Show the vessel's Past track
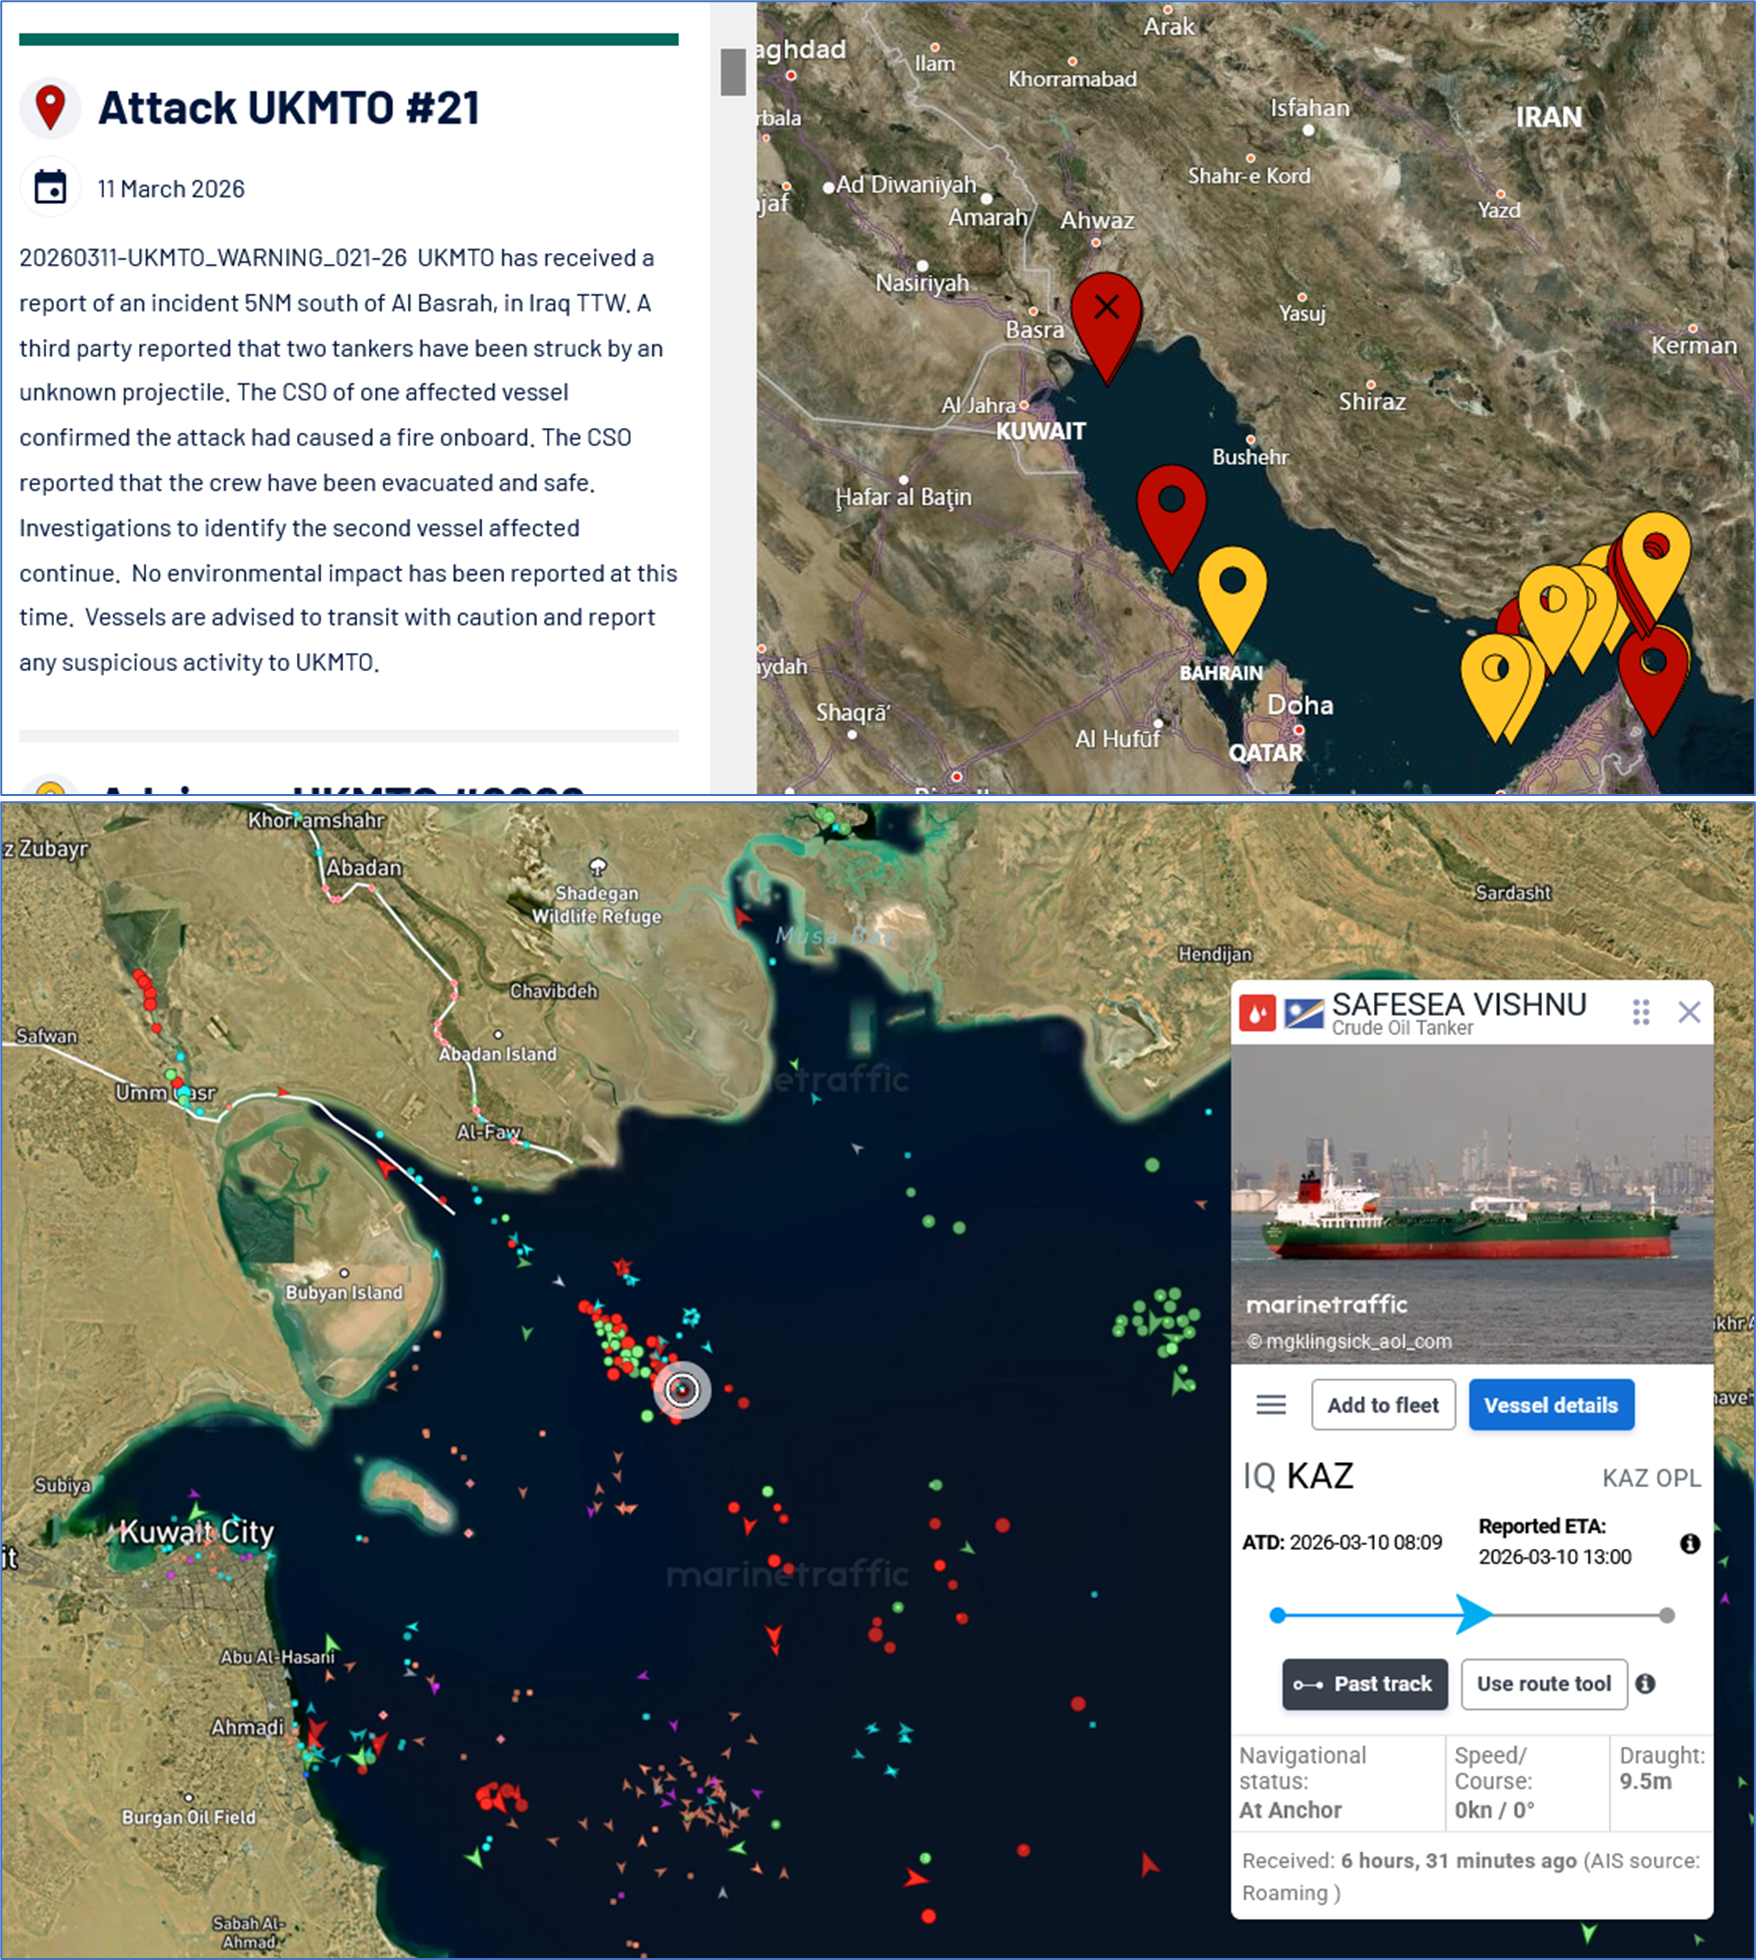This screenshot has height=1960, width=1756. (x=1365, y=1684)
